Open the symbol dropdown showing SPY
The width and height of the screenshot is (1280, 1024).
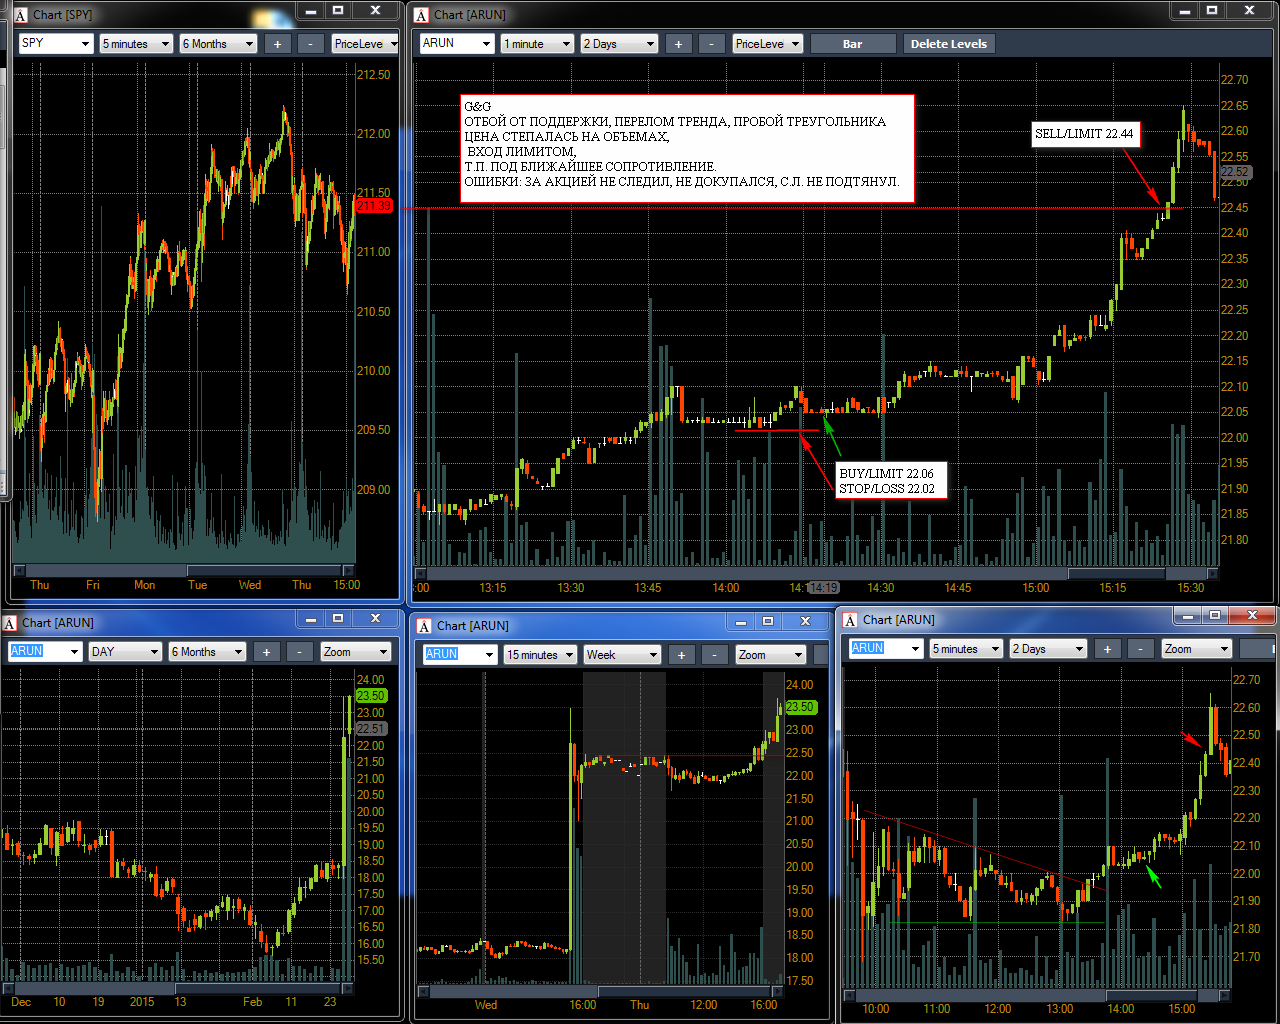click(x=56, y=43)
